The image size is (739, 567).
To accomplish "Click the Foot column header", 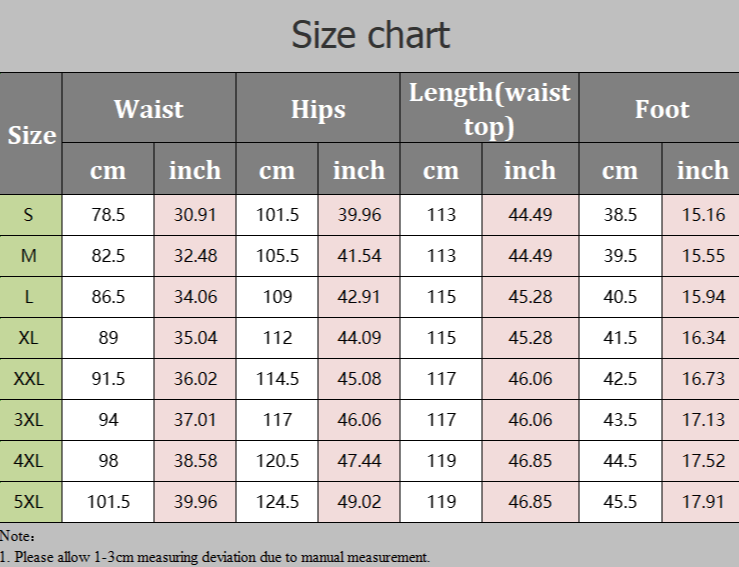I will tap(662, 108).
